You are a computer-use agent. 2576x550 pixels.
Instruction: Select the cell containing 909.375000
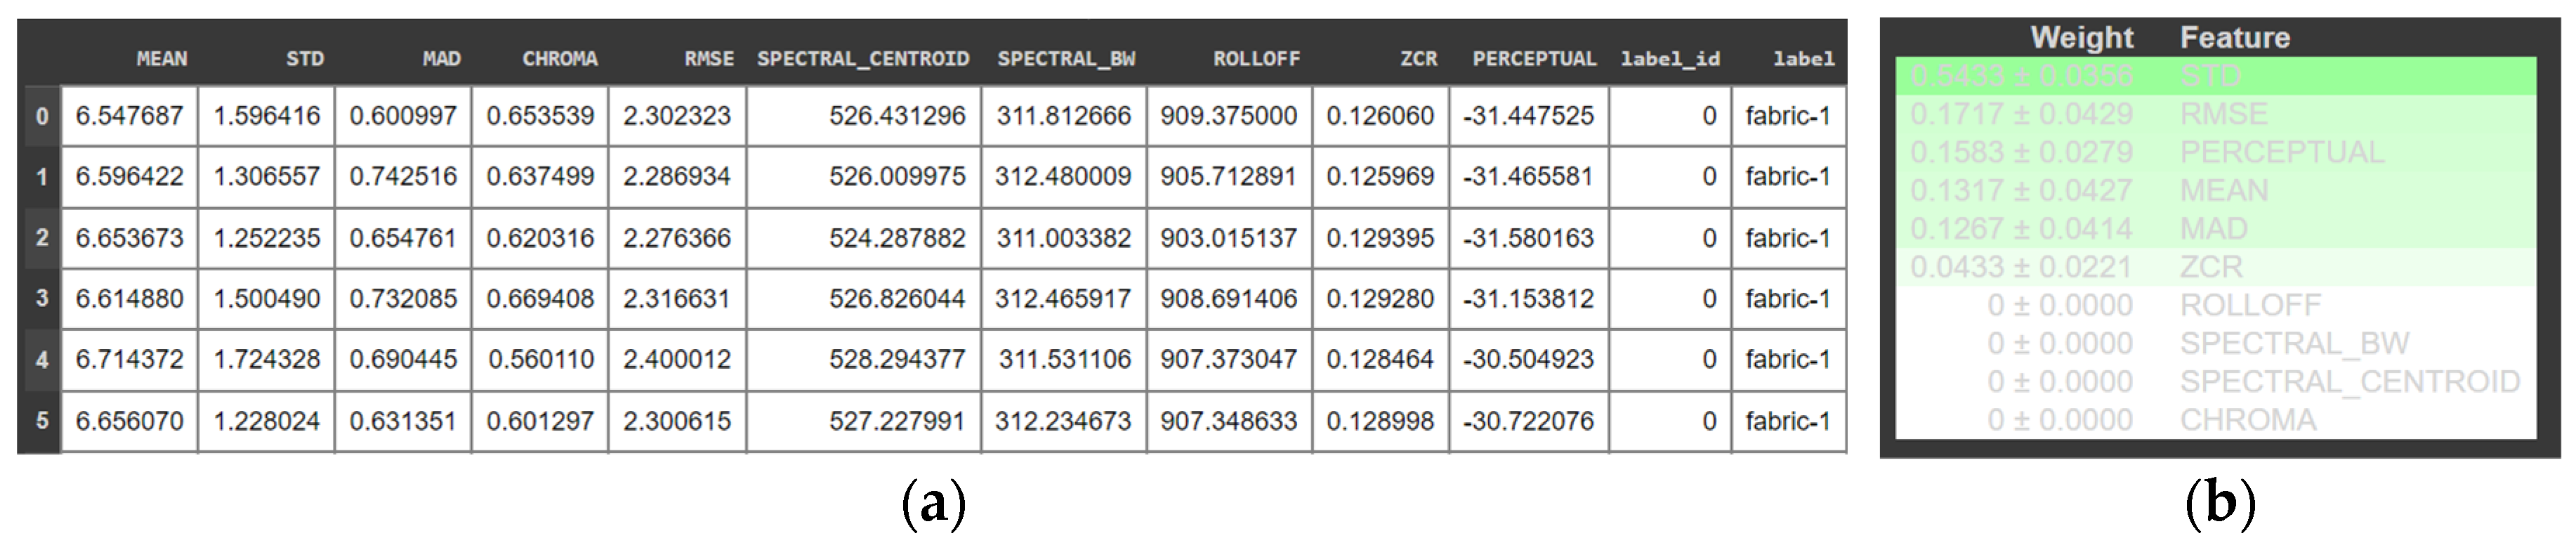click(x=1228, y=116)
